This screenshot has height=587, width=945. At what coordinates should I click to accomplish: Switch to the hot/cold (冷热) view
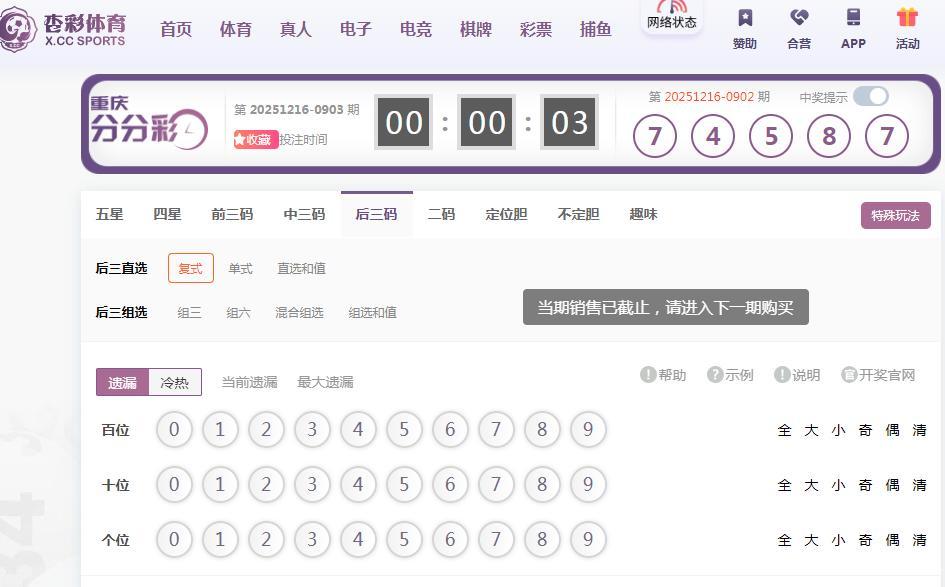point(175,382)
